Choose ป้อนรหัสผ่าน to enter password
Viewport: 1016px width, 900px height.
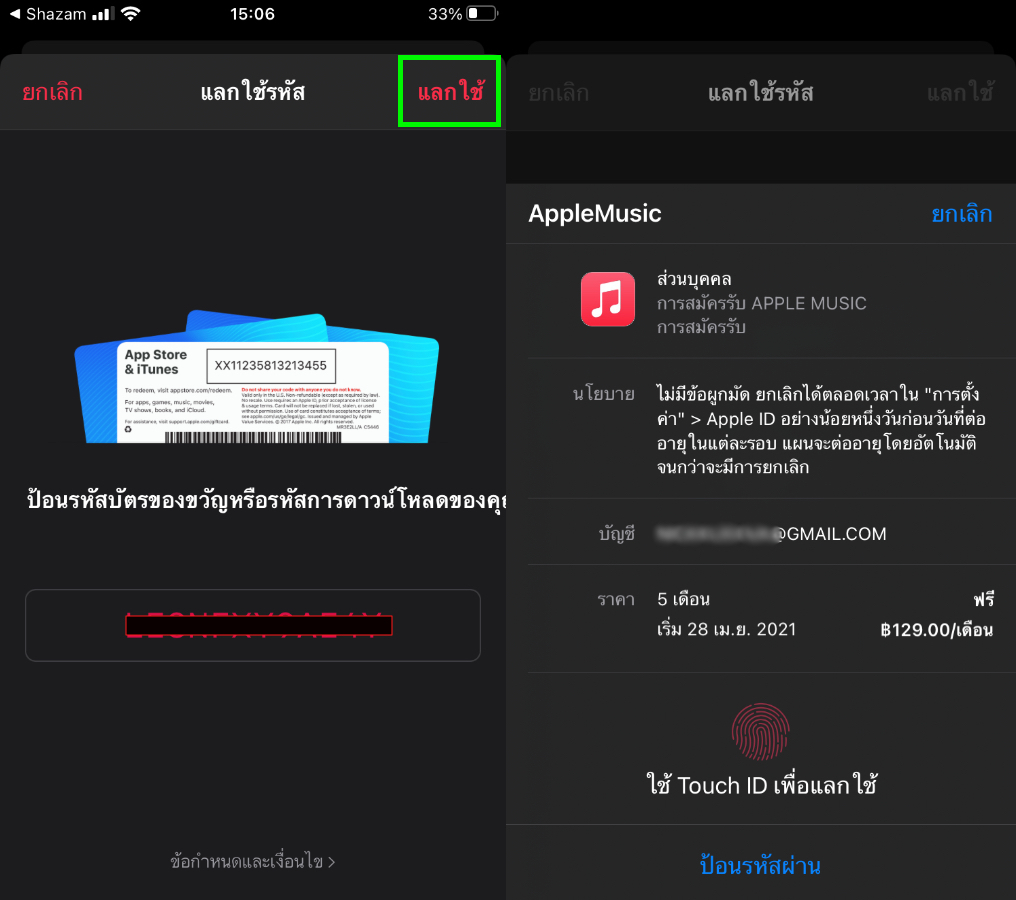pyautogui.click(x=760, y=865)
